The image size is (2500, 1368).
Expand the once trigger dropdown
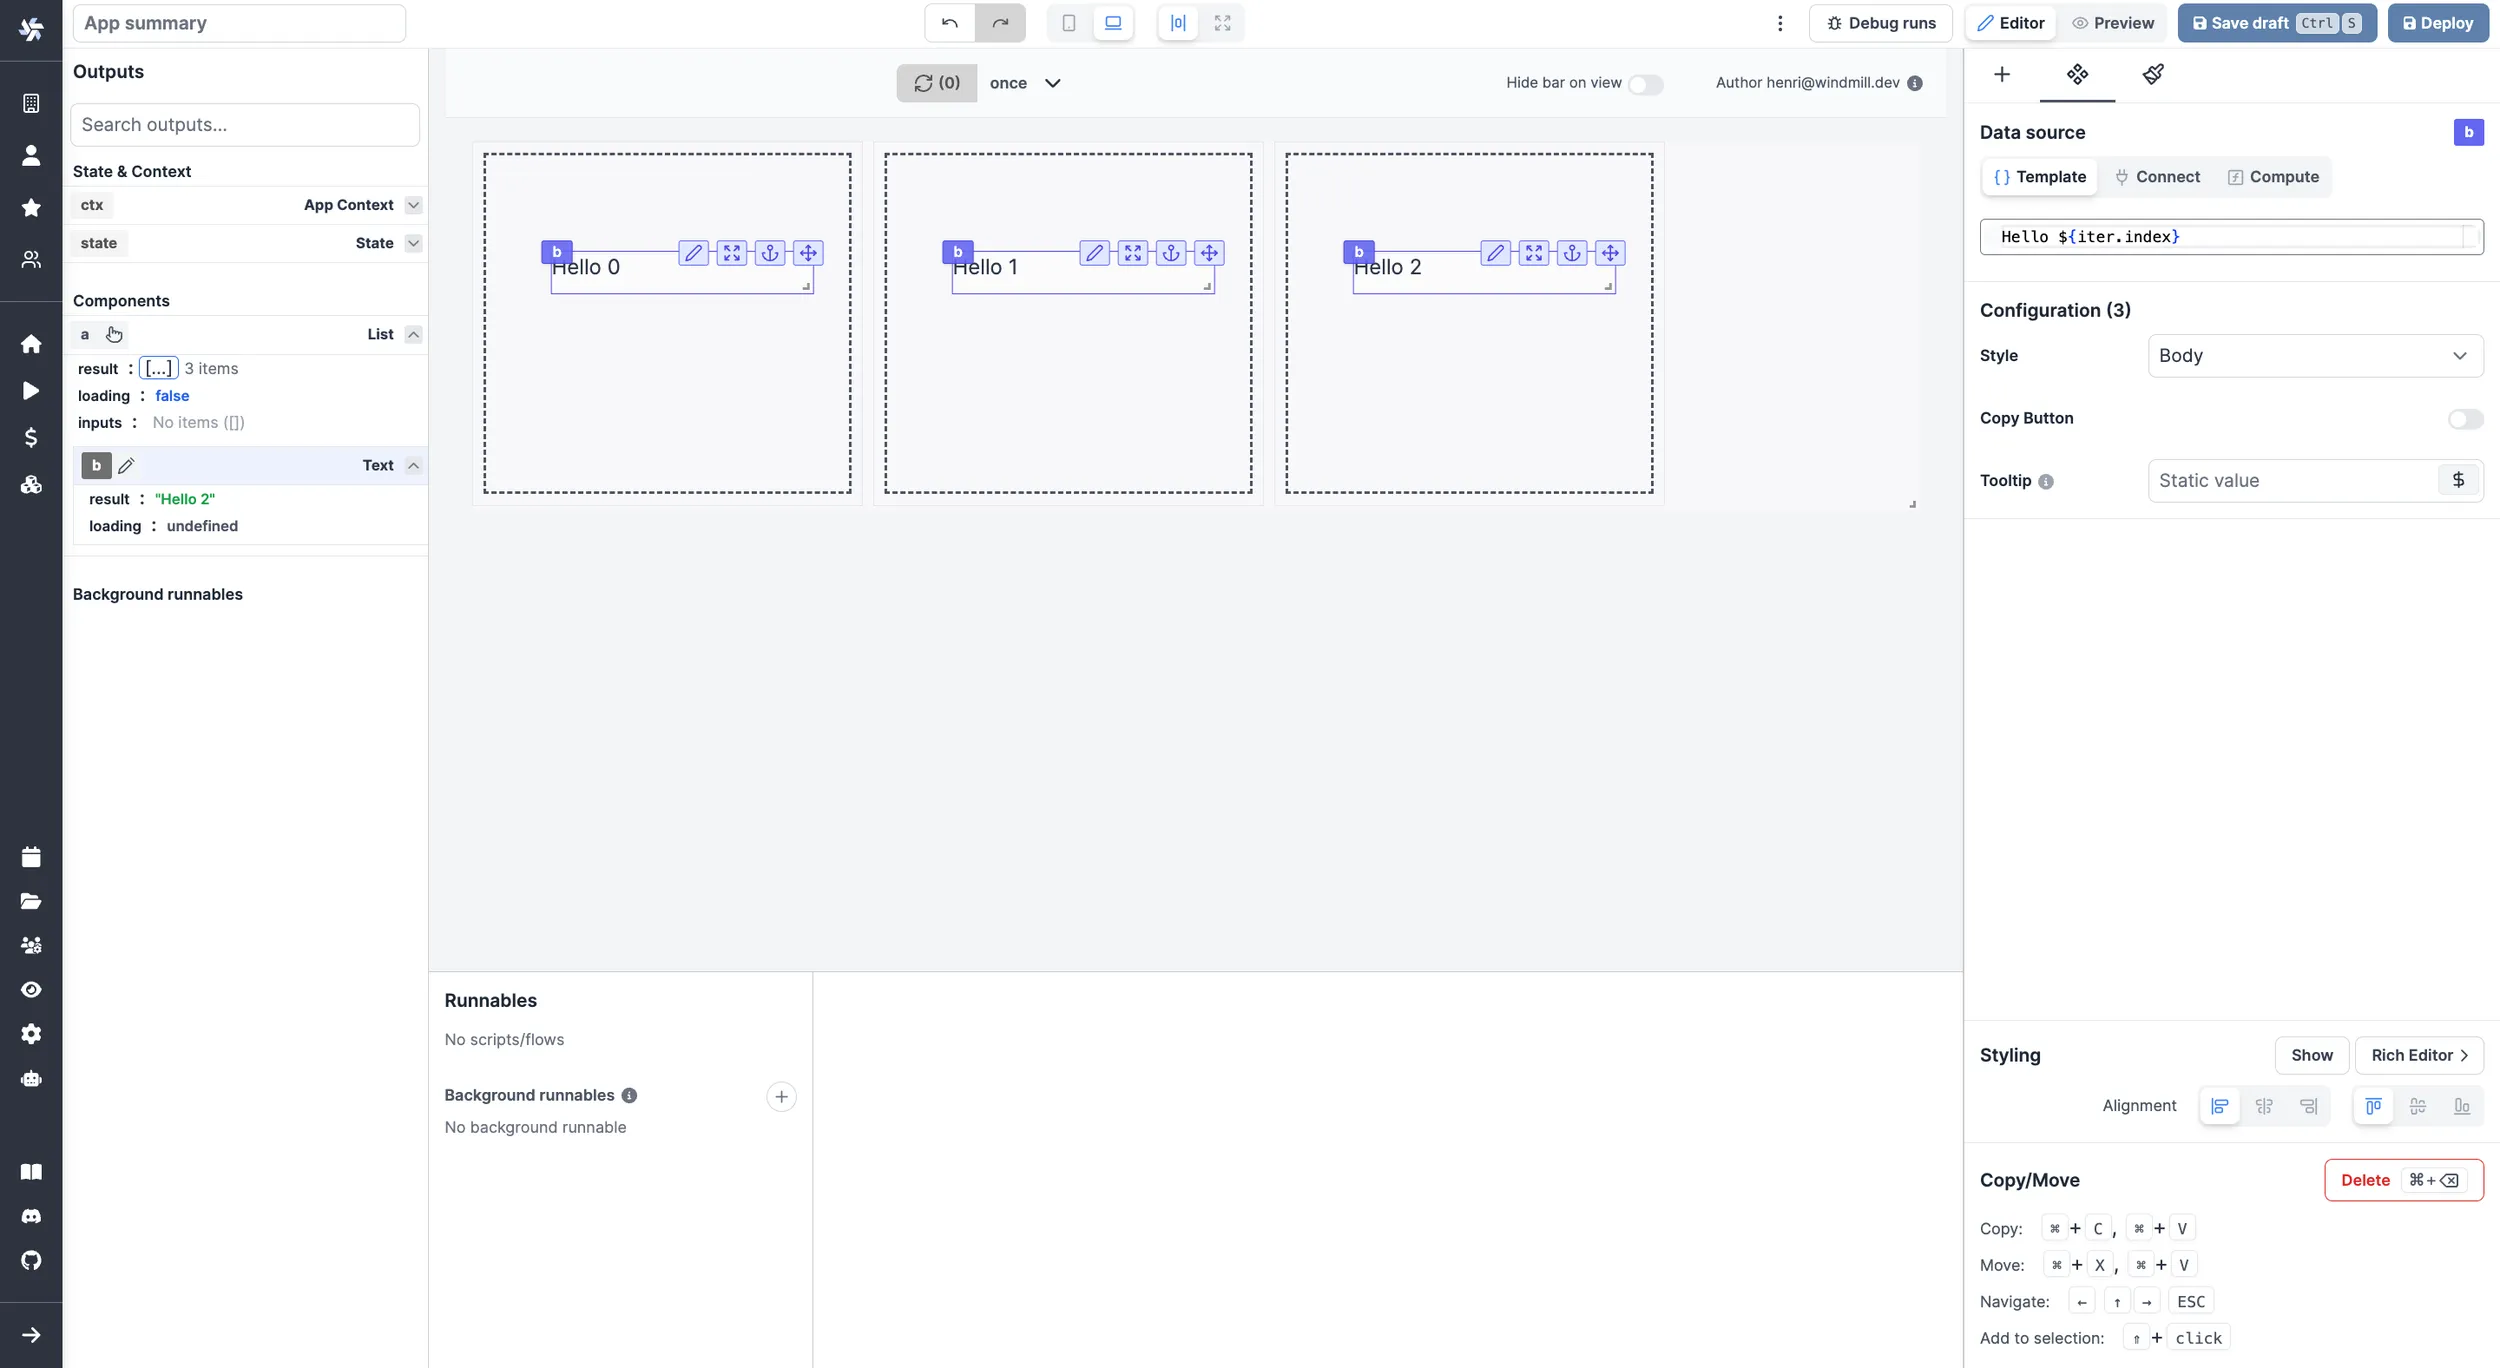point(1051,83)
